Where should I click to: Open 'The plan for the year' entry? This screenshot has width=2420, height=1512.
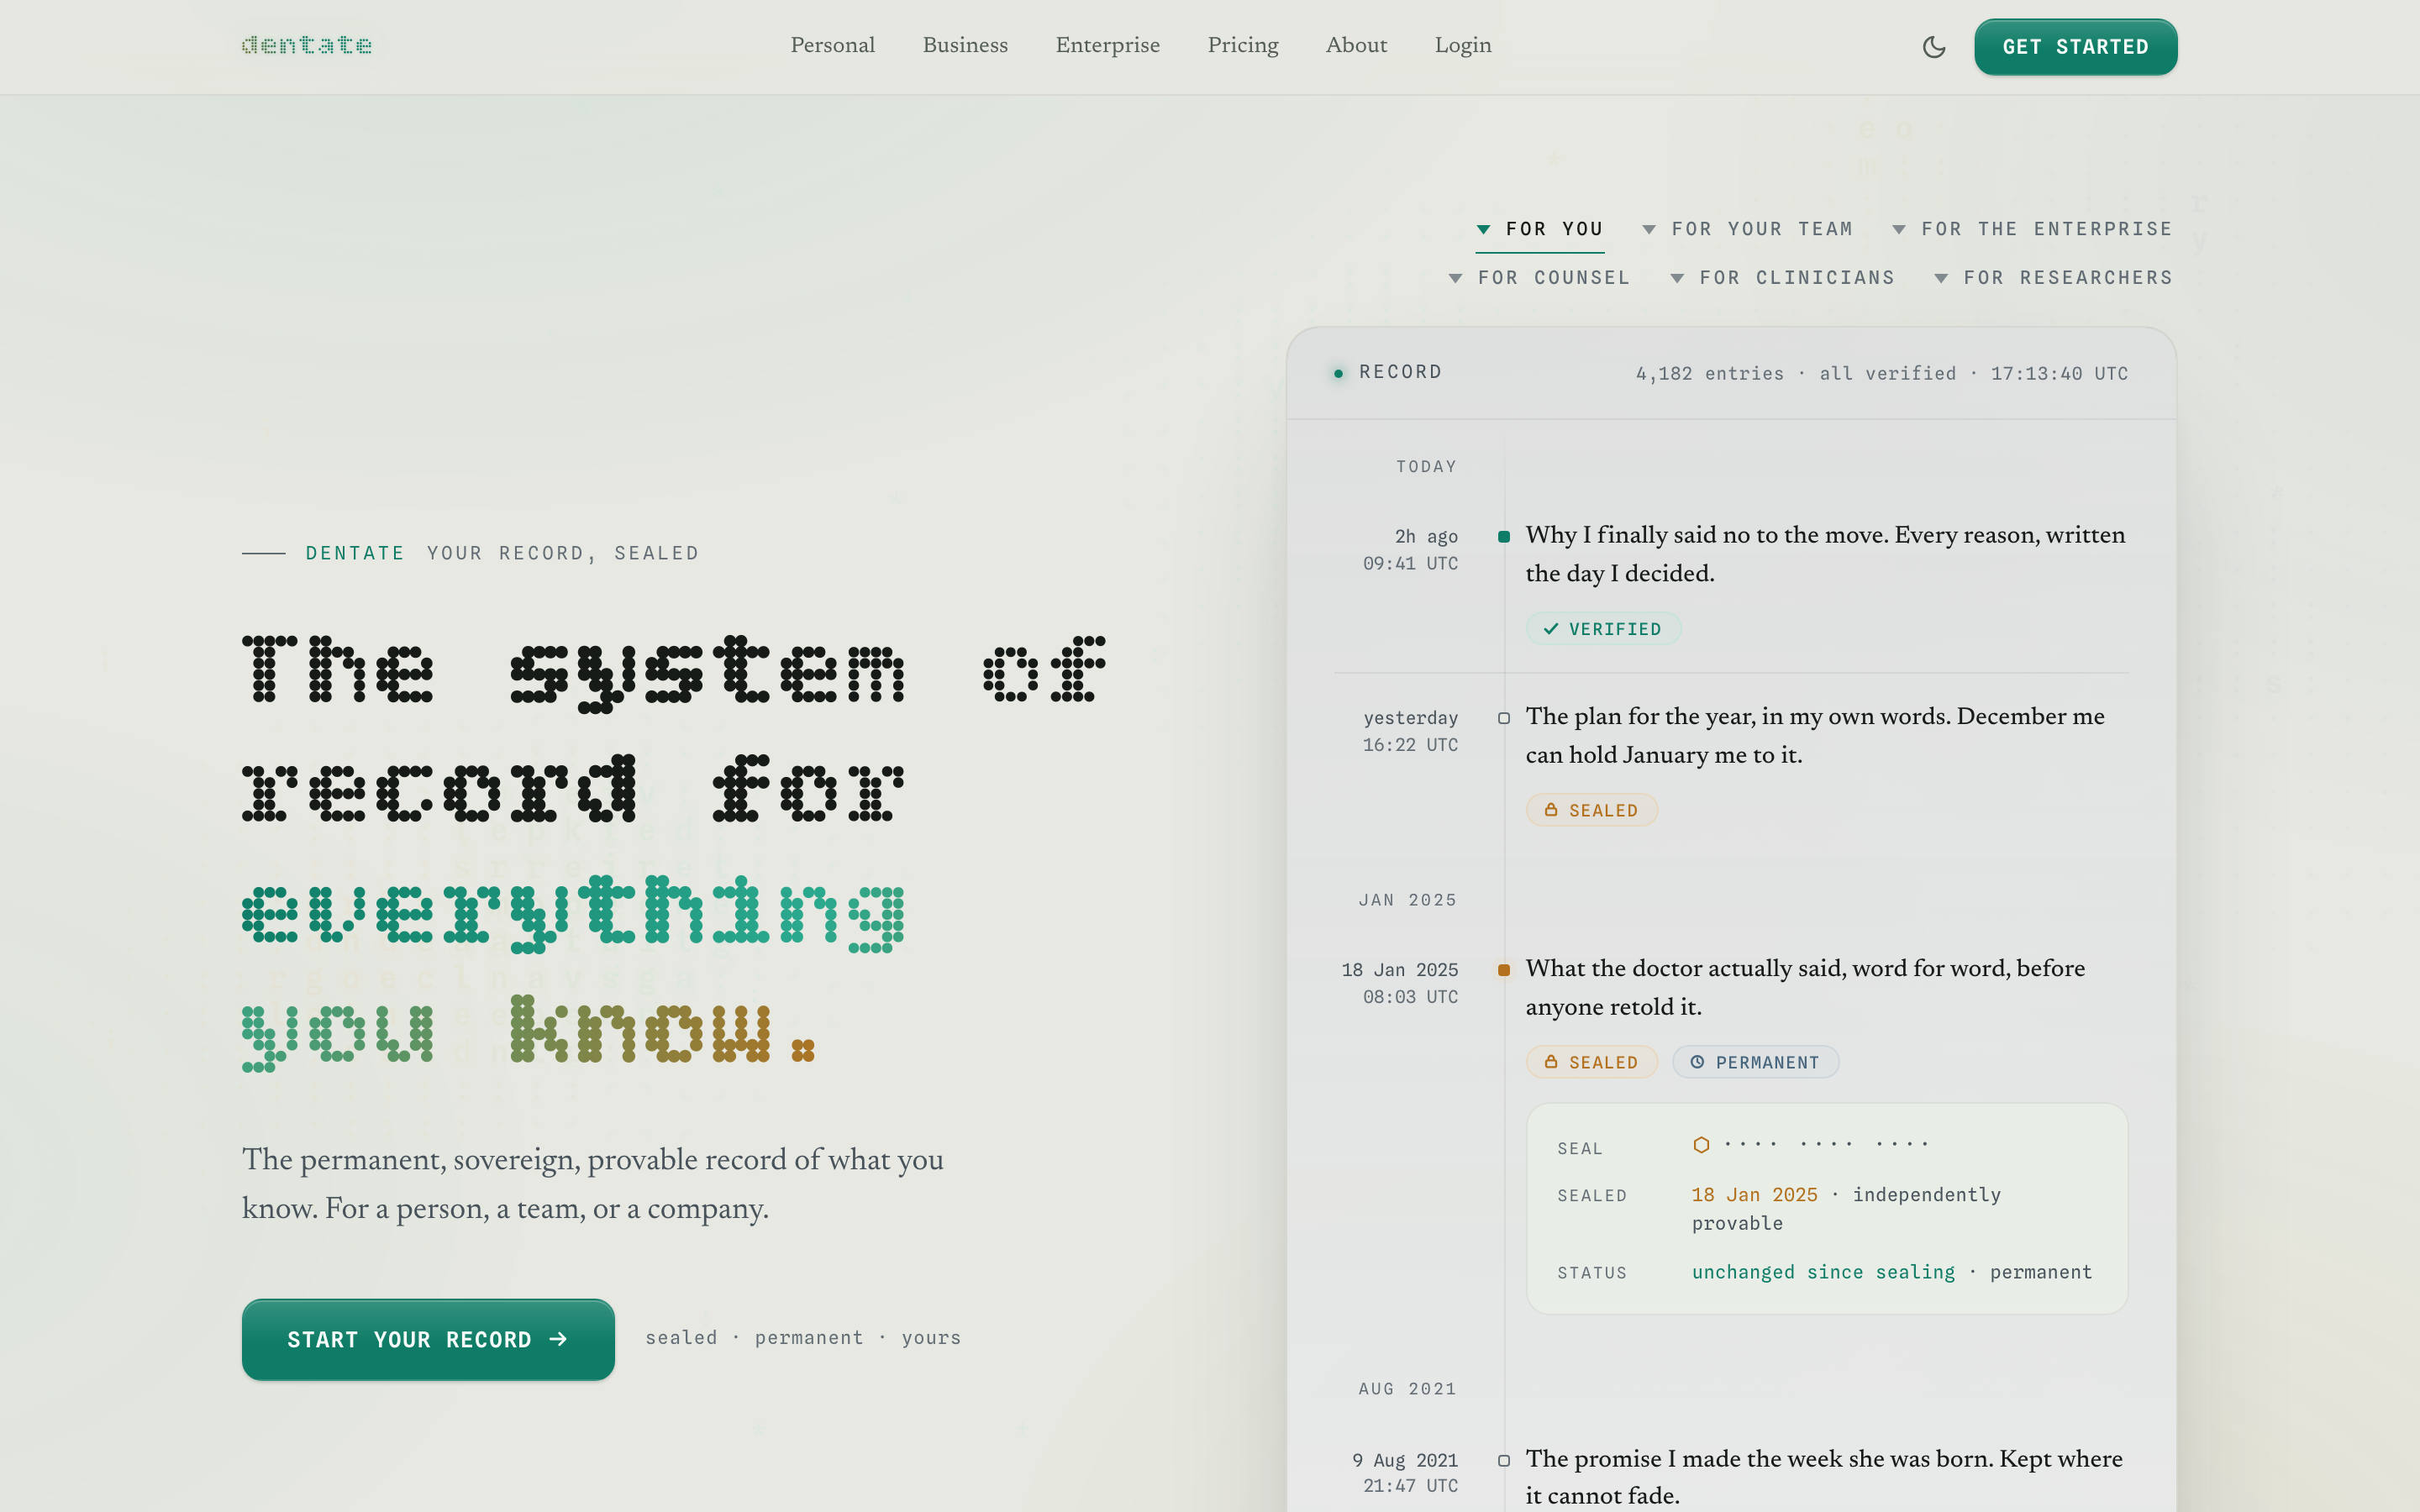[1815, 735]
